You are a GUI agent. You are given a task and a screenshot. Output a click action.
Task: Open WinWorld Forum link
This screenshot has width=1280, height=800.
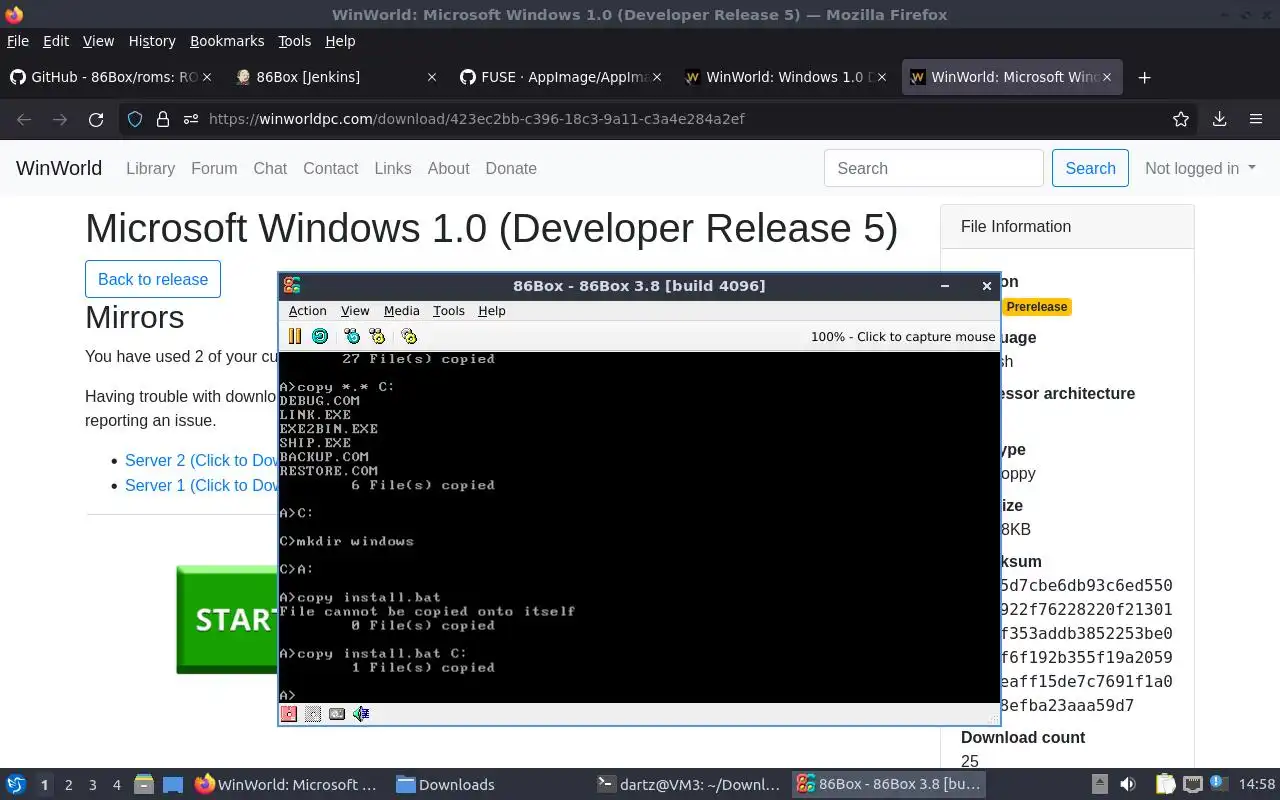[x=214, y=168]
